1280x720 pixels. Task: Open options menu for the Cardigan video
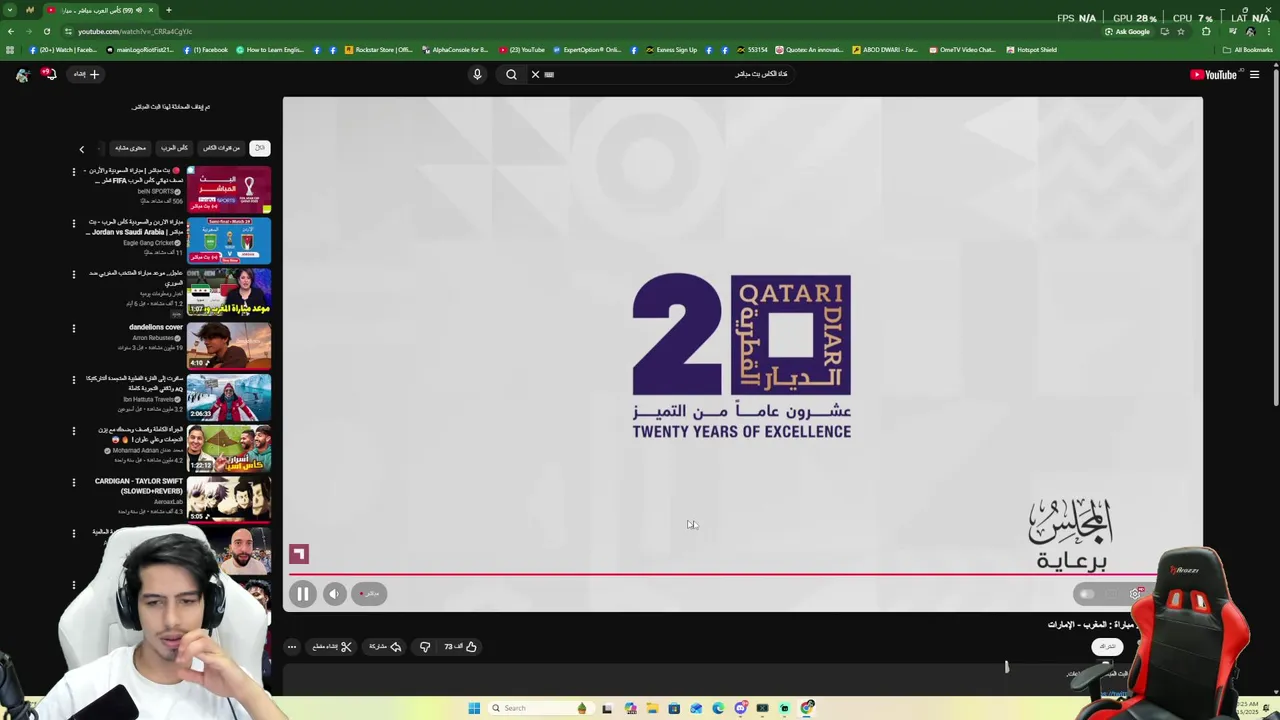click(73, 482)
